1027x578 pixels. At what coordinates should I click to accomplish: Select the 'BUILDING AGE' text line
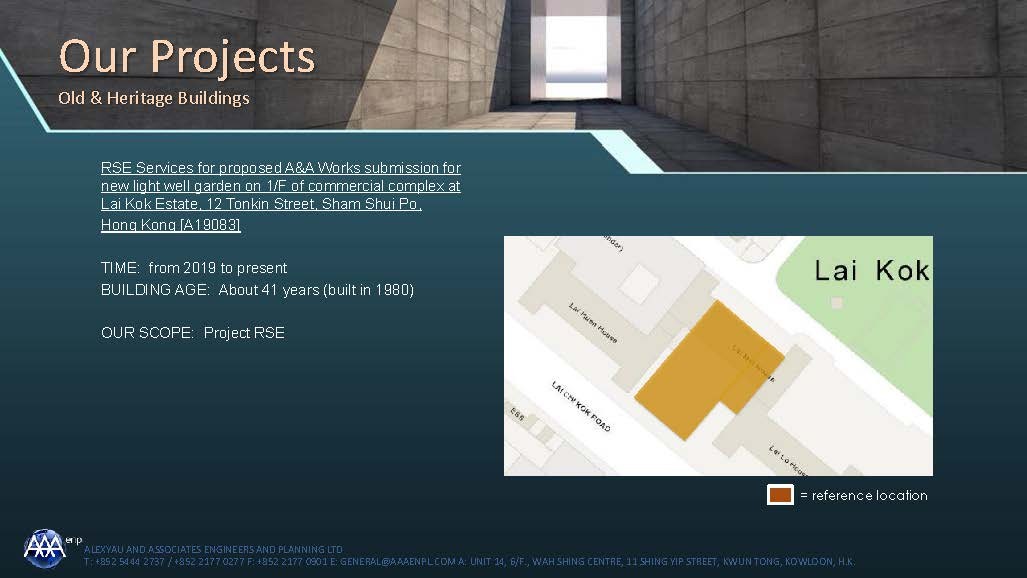coord(257,290)
